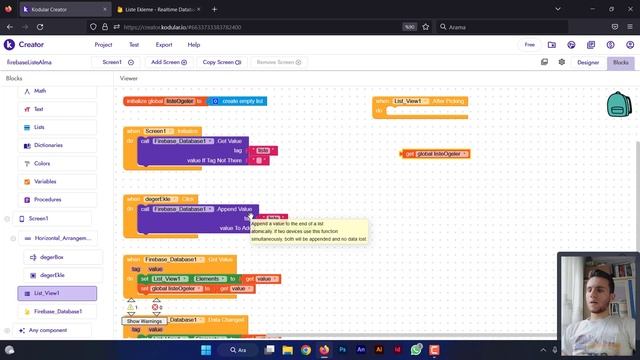Open the Procedures blocks category
This screenshot has width=640, height=360.
pos(57,200)
